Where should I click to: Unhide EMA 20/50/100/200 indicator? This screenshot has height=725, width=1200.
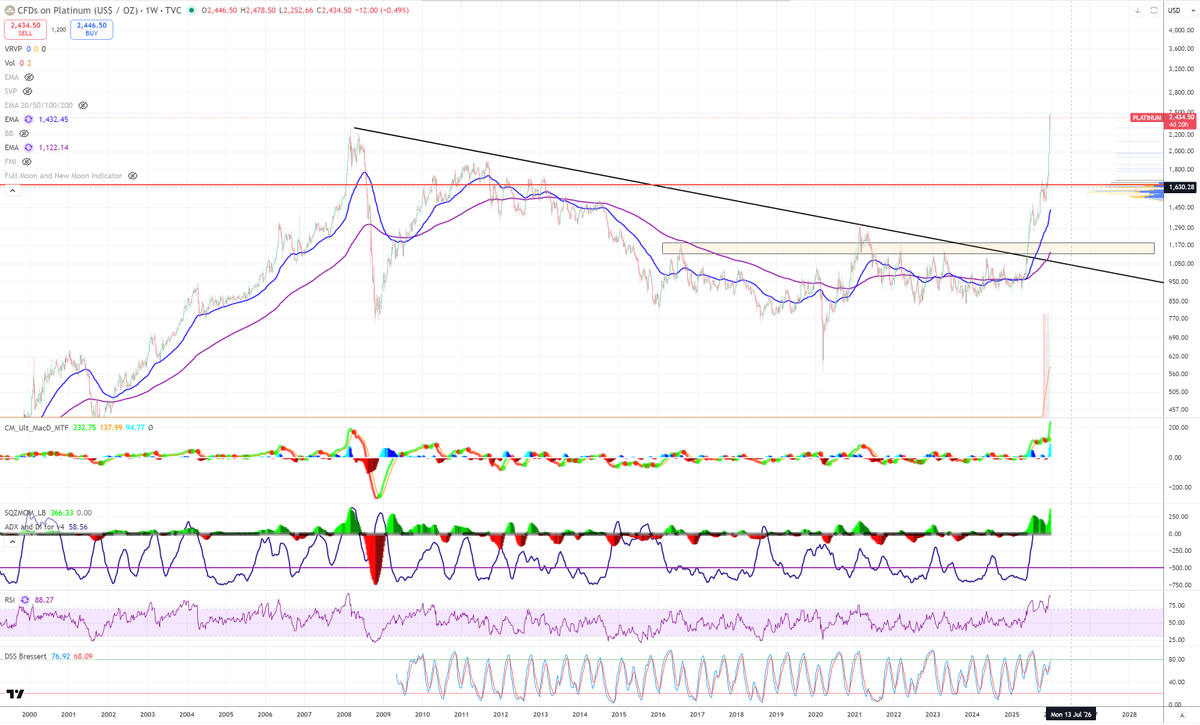pos(83,105)
